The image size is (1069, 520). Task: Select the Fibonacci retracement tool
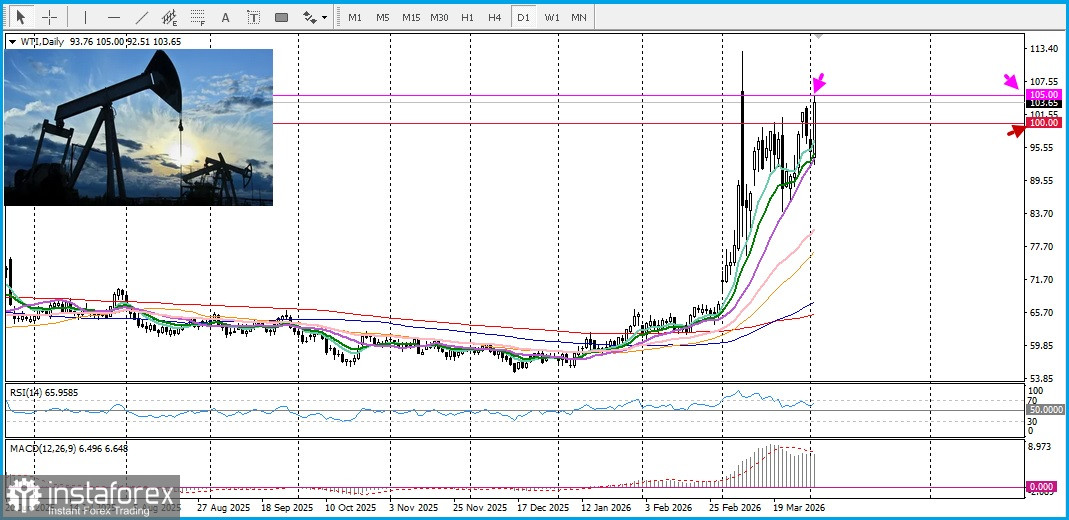(197, 17)
